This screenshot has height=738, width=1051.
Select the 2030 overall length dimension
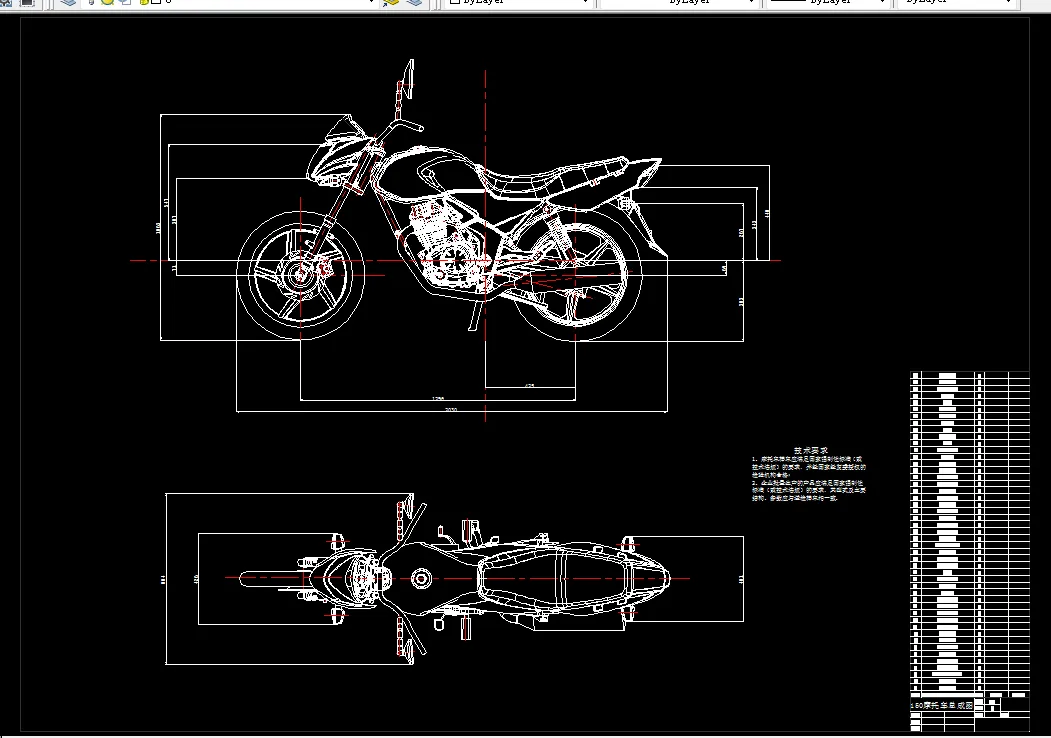451,409
